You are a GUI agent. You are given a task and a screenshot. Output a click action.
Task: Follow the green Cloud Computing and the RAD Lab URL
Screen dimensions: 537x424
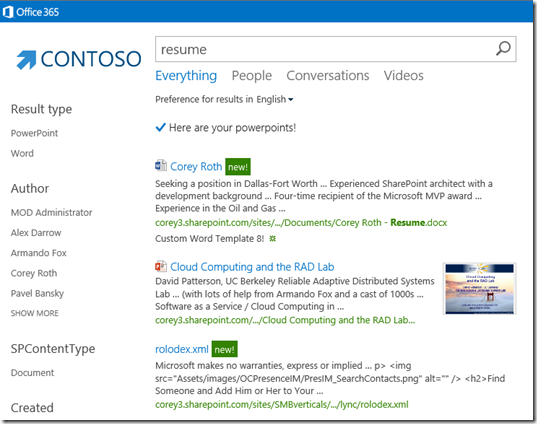285,320
